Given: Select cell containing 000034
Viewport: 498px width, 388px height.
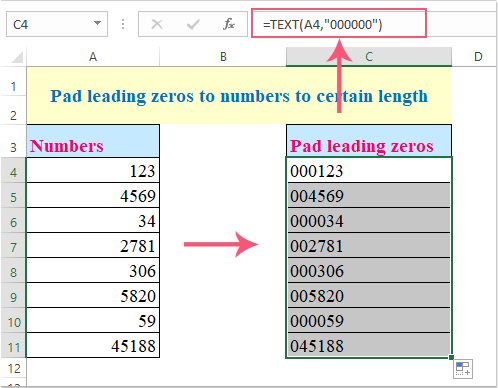Looking at the screenshot, I should click(x=369, y=220).
